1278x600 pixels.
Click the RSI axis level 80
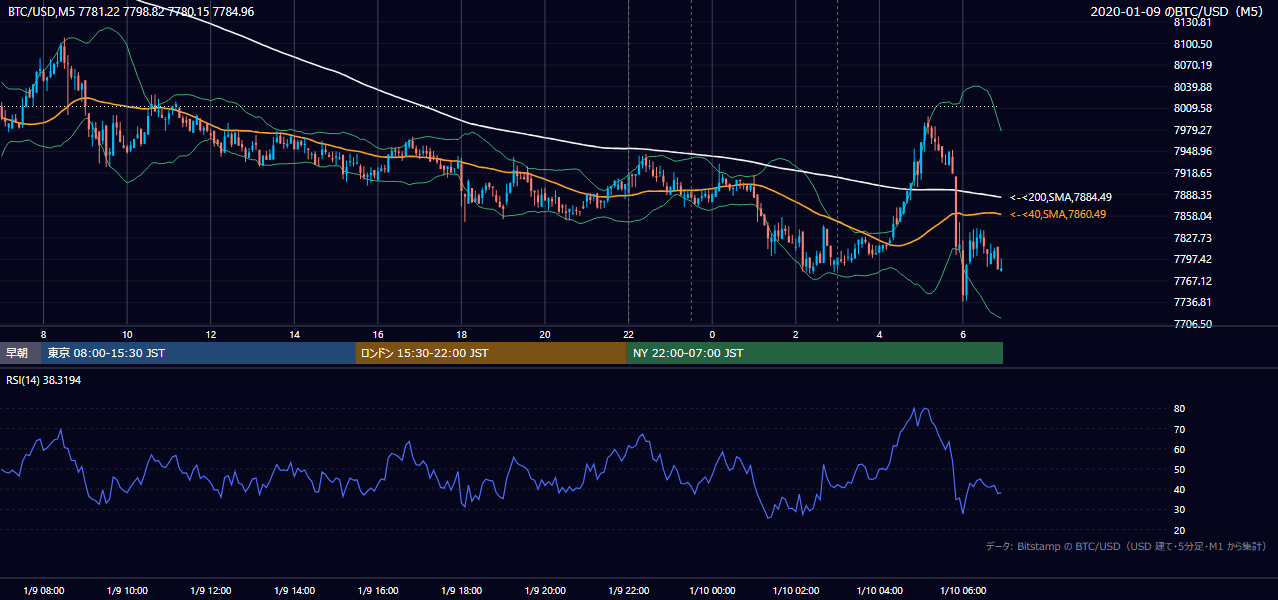click(1180, 409)
